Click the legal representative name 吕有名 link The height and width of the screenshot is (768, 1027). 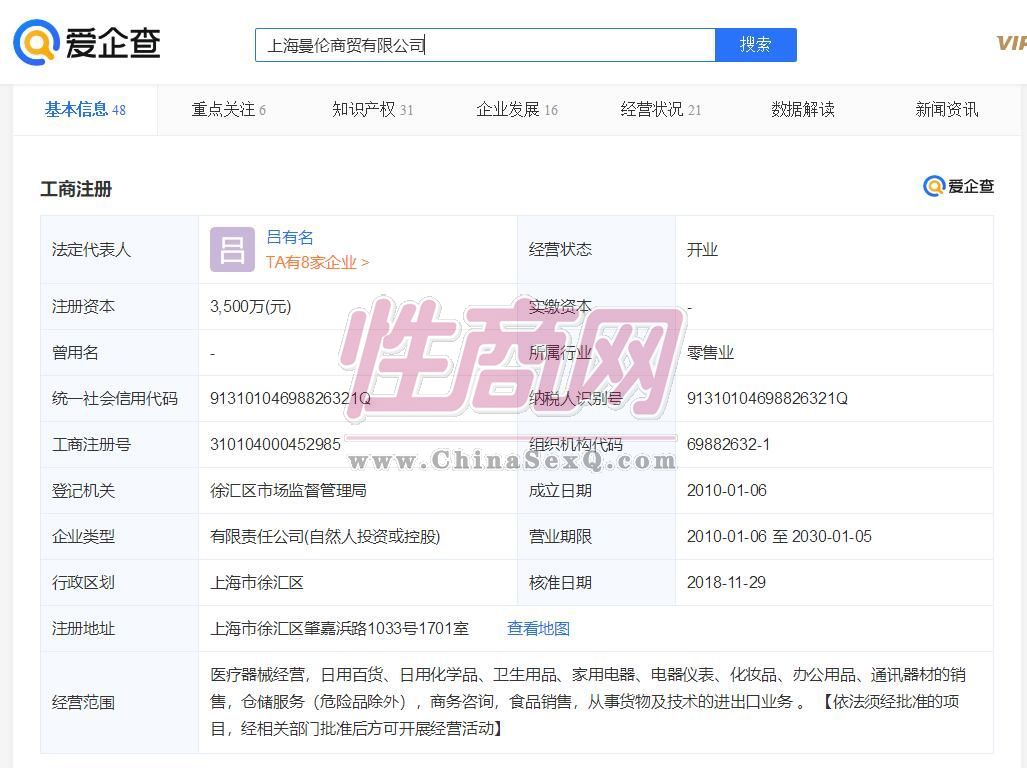point(290,237)
